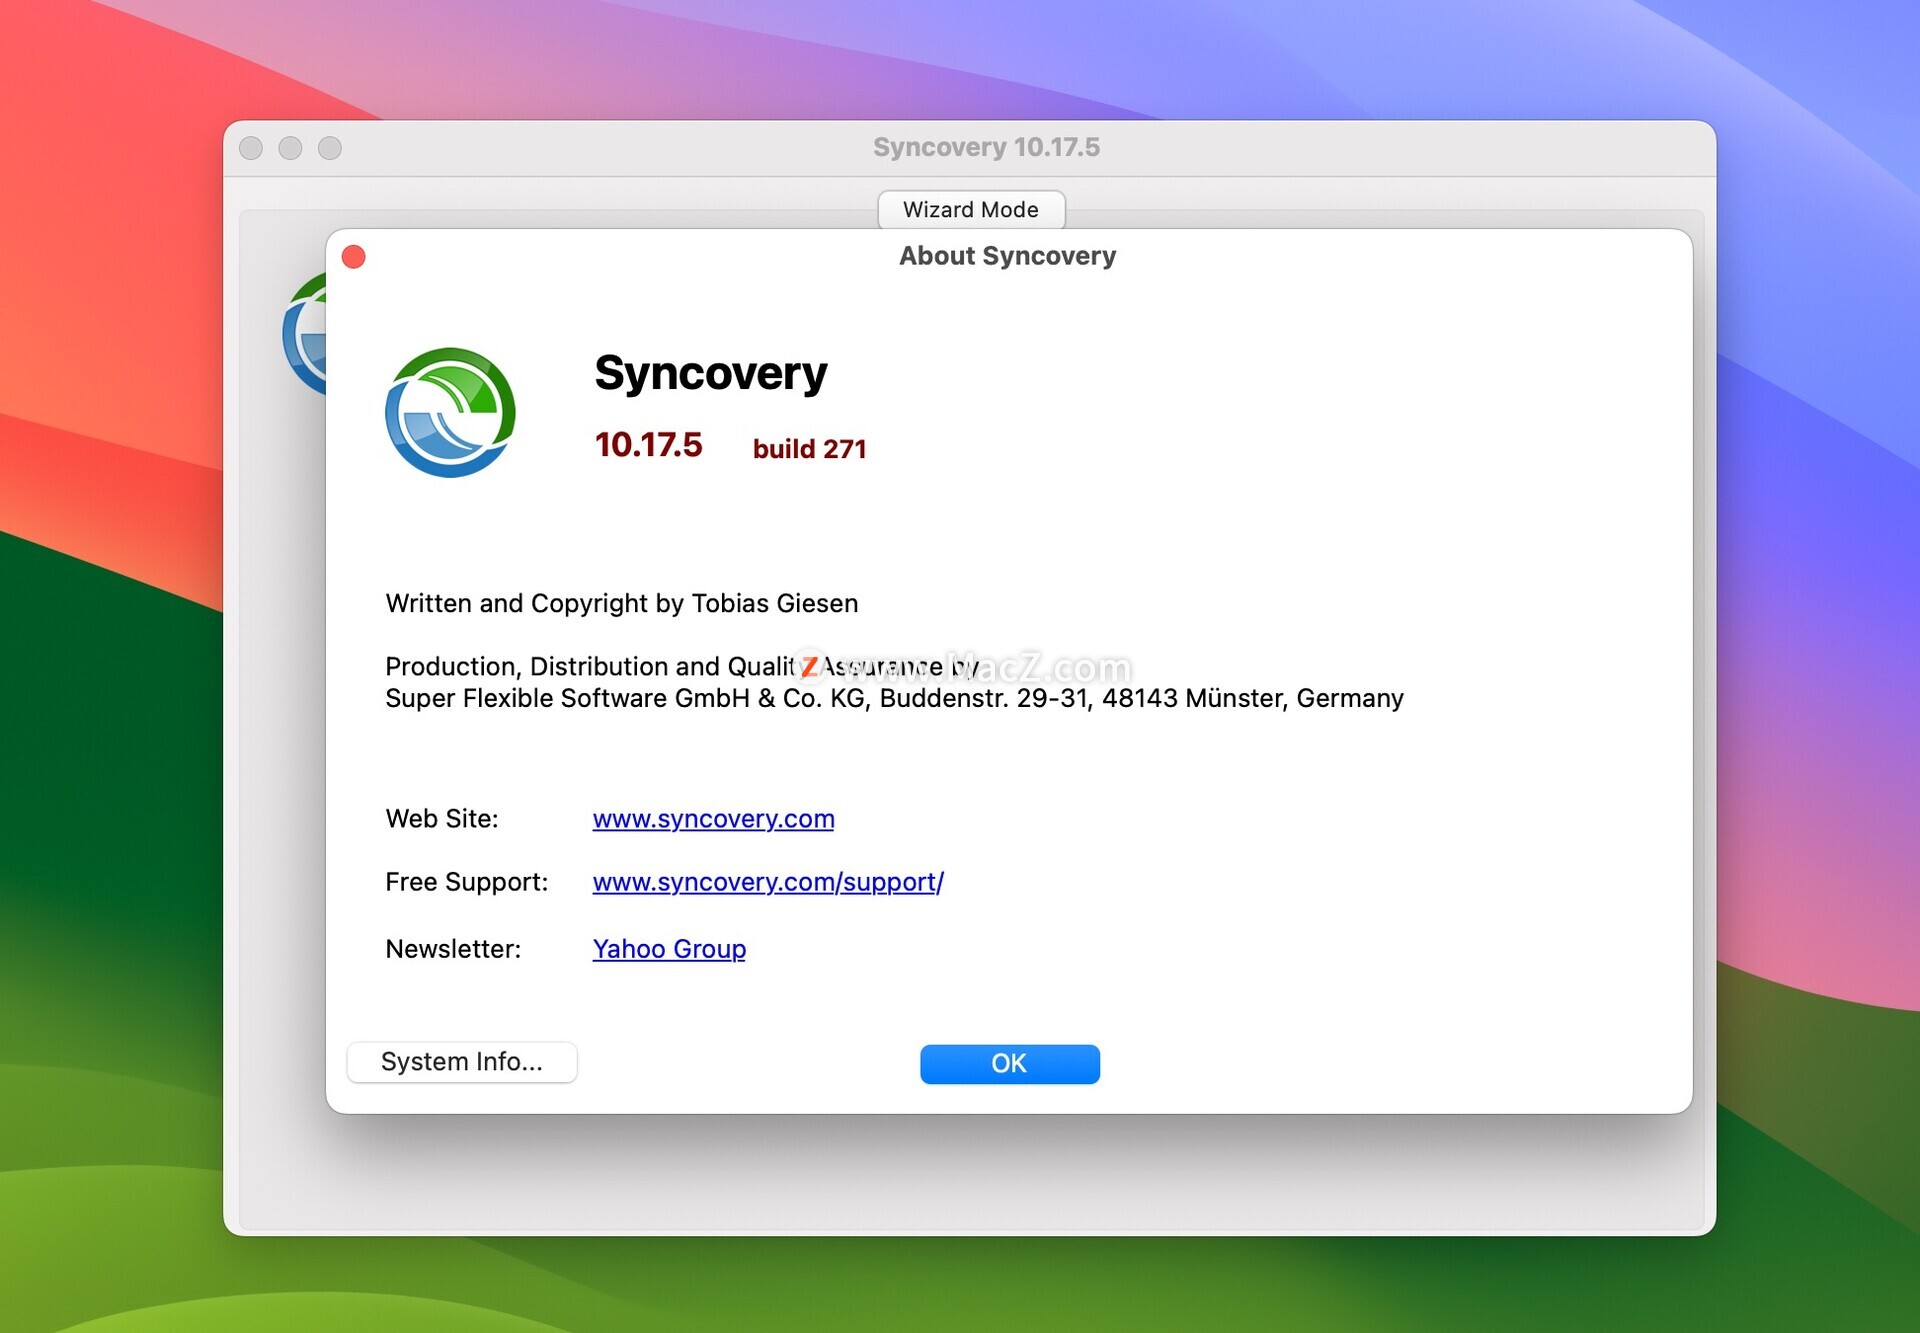Screen dimensions: 1920x1333
Task: Click the partially hidden Syncovery logo in main window
Action: point(305,333)
